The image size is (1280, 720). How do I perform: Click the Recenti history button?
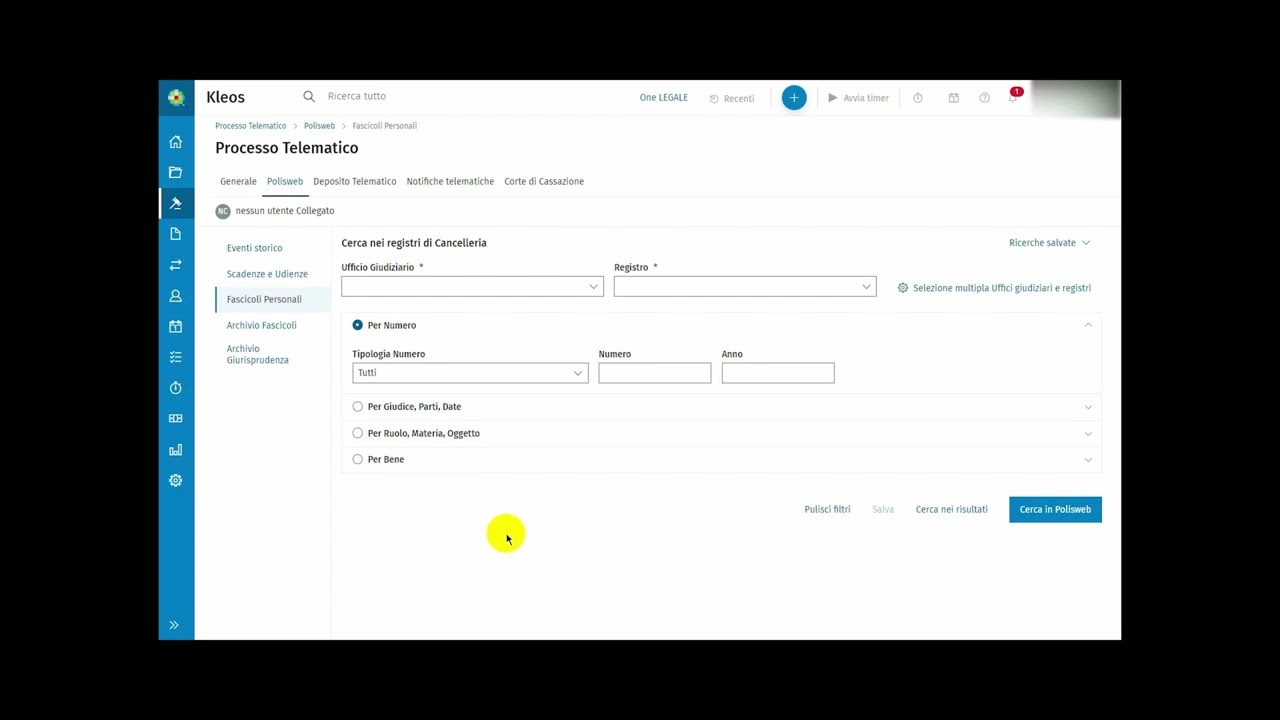pyautogui.click(x=732, y=98)
